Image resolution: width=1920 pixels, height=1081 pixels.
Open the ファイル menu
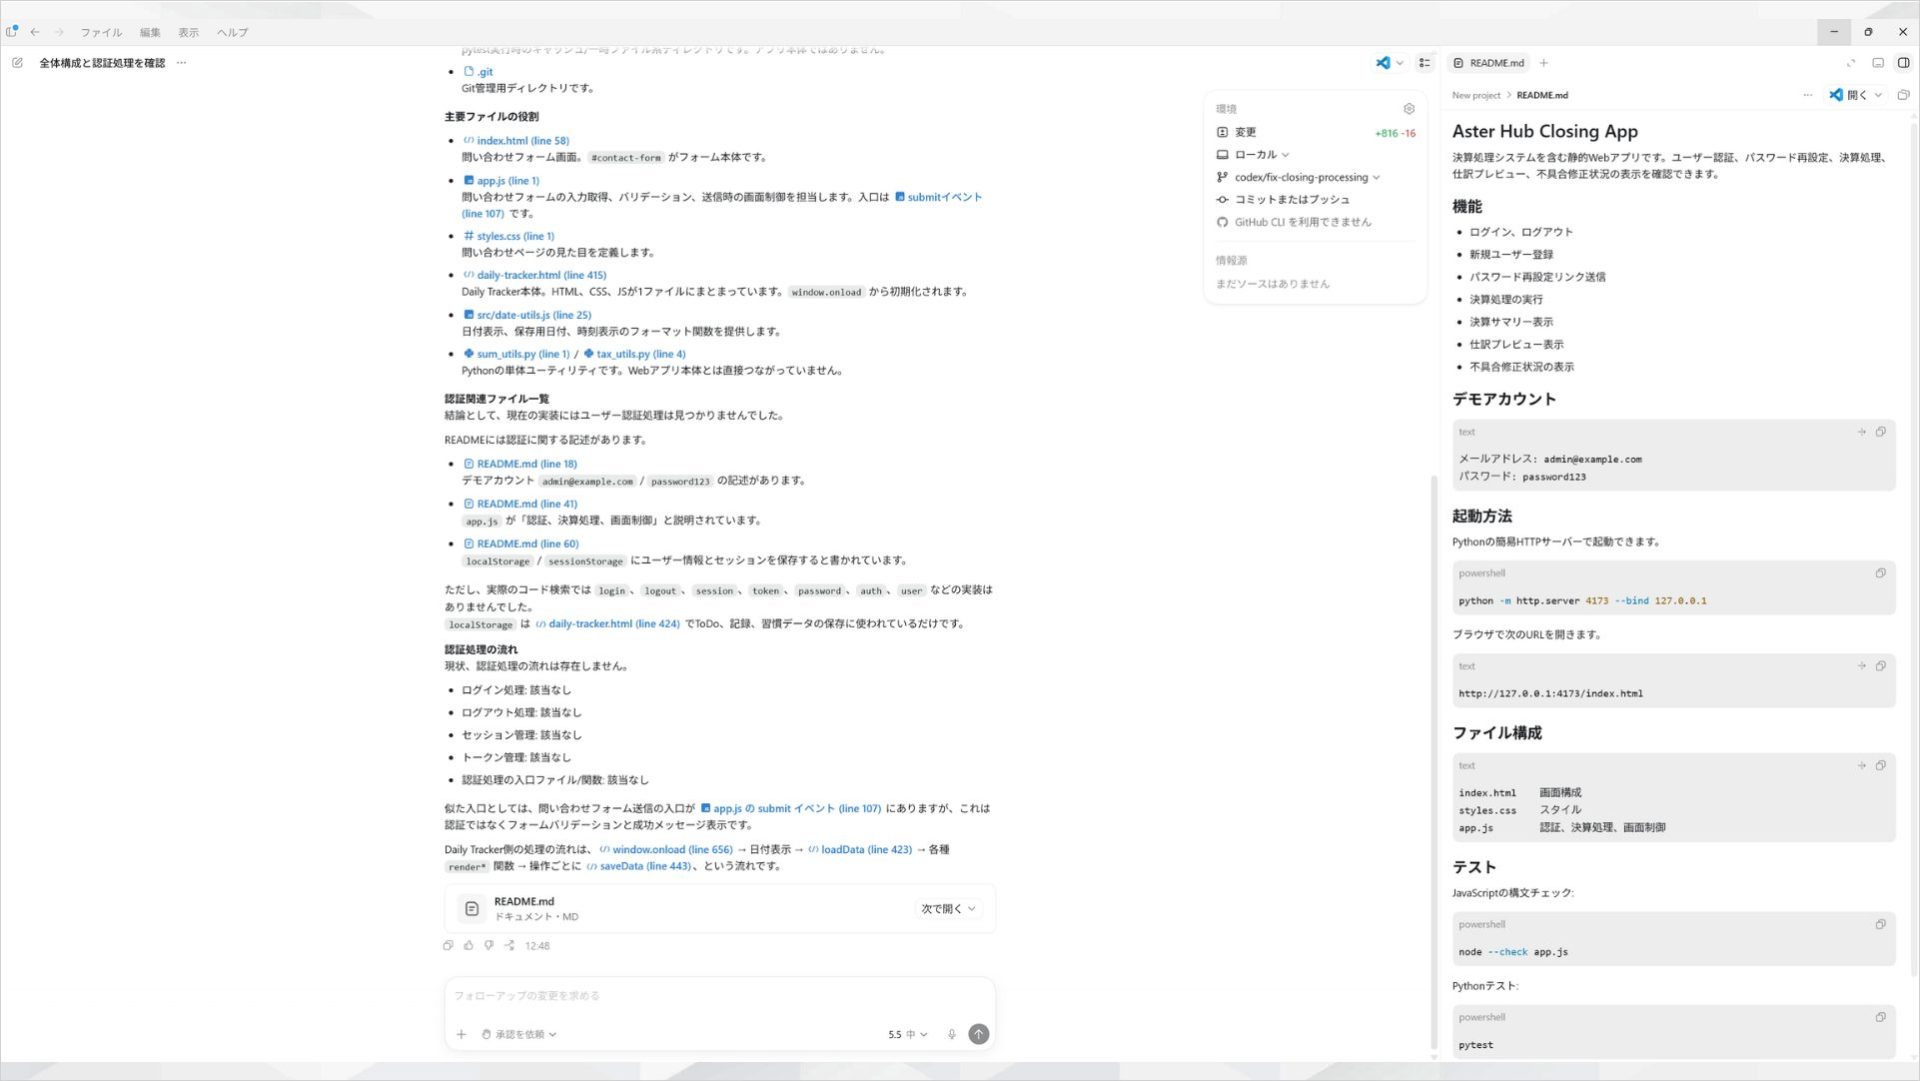101,32
